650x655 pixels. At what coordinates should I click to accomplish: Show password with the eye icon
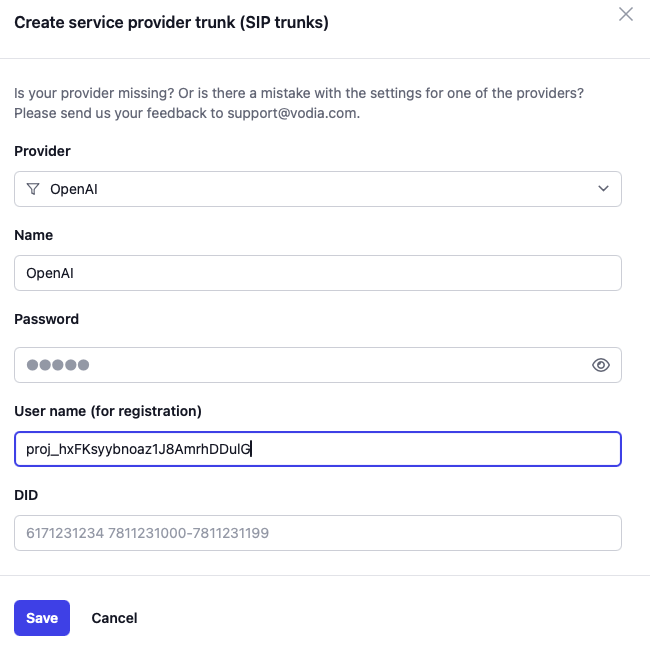coord(600,365)
